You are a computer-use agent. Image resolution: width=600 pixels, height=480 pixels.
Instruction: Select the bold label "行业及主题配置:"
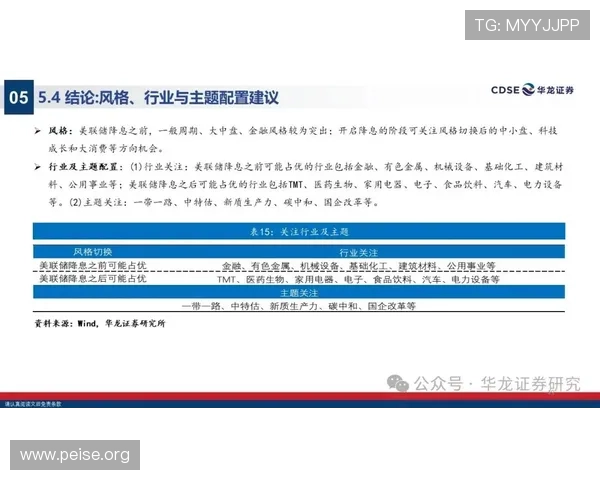coord(86,167)
